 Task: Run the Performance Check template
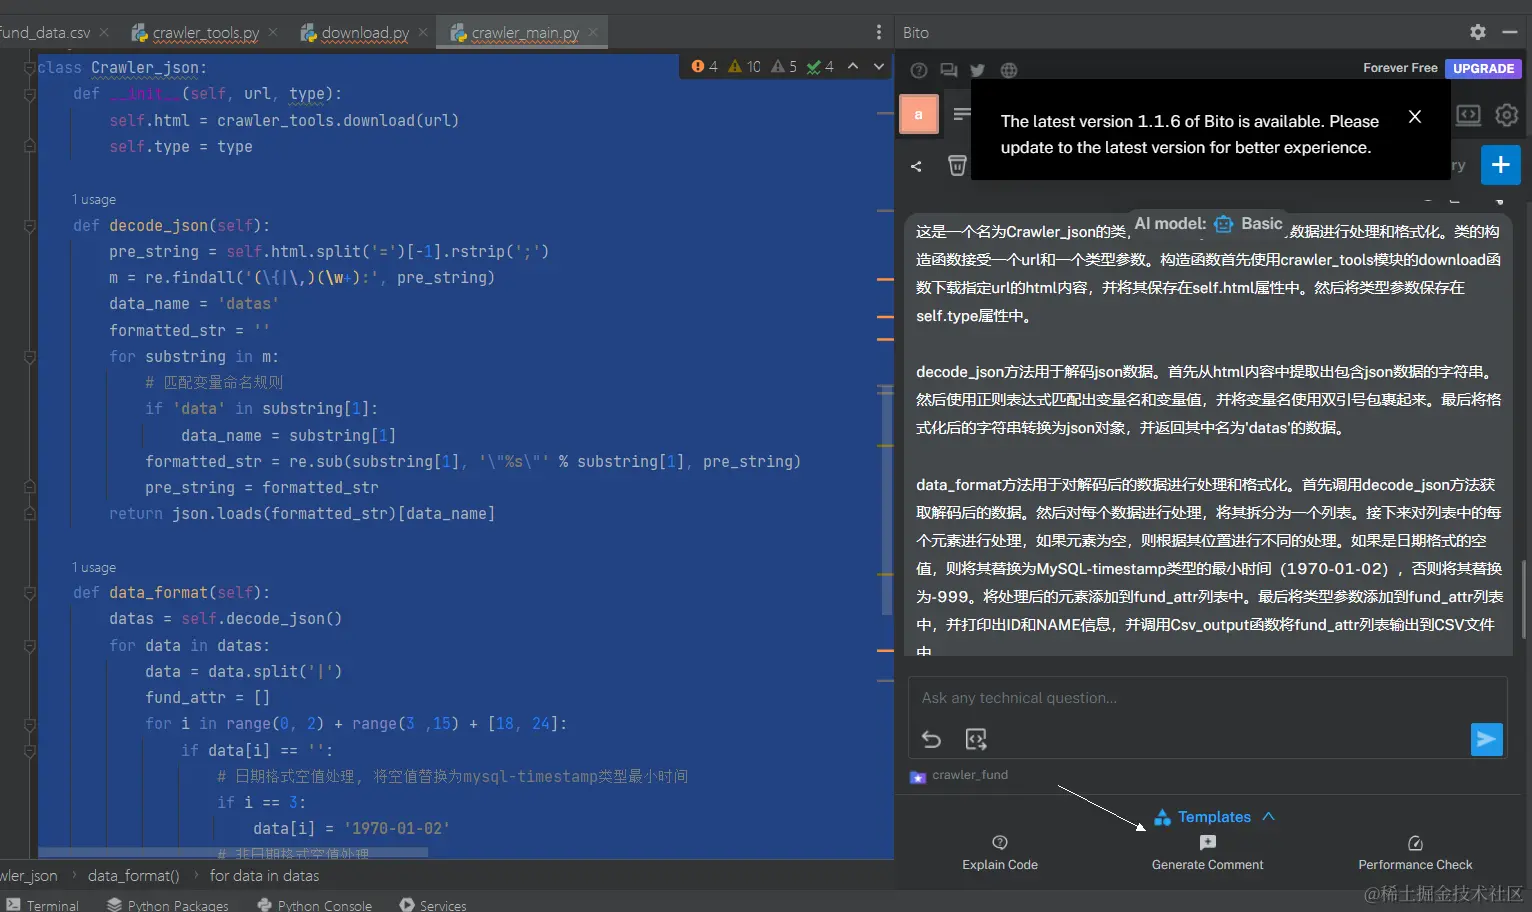coord(1415,853)
